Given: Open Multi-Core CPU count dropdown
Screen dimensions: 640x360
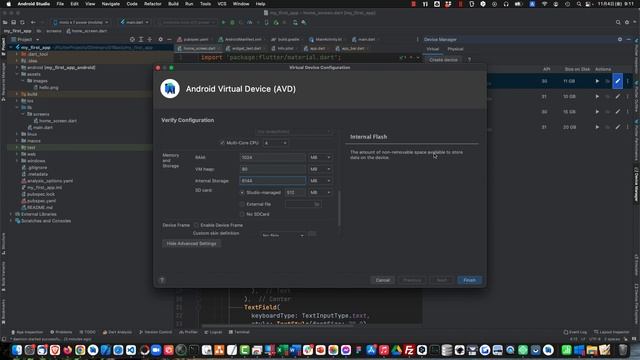Looking at the screenshot, I should point(276,143).
